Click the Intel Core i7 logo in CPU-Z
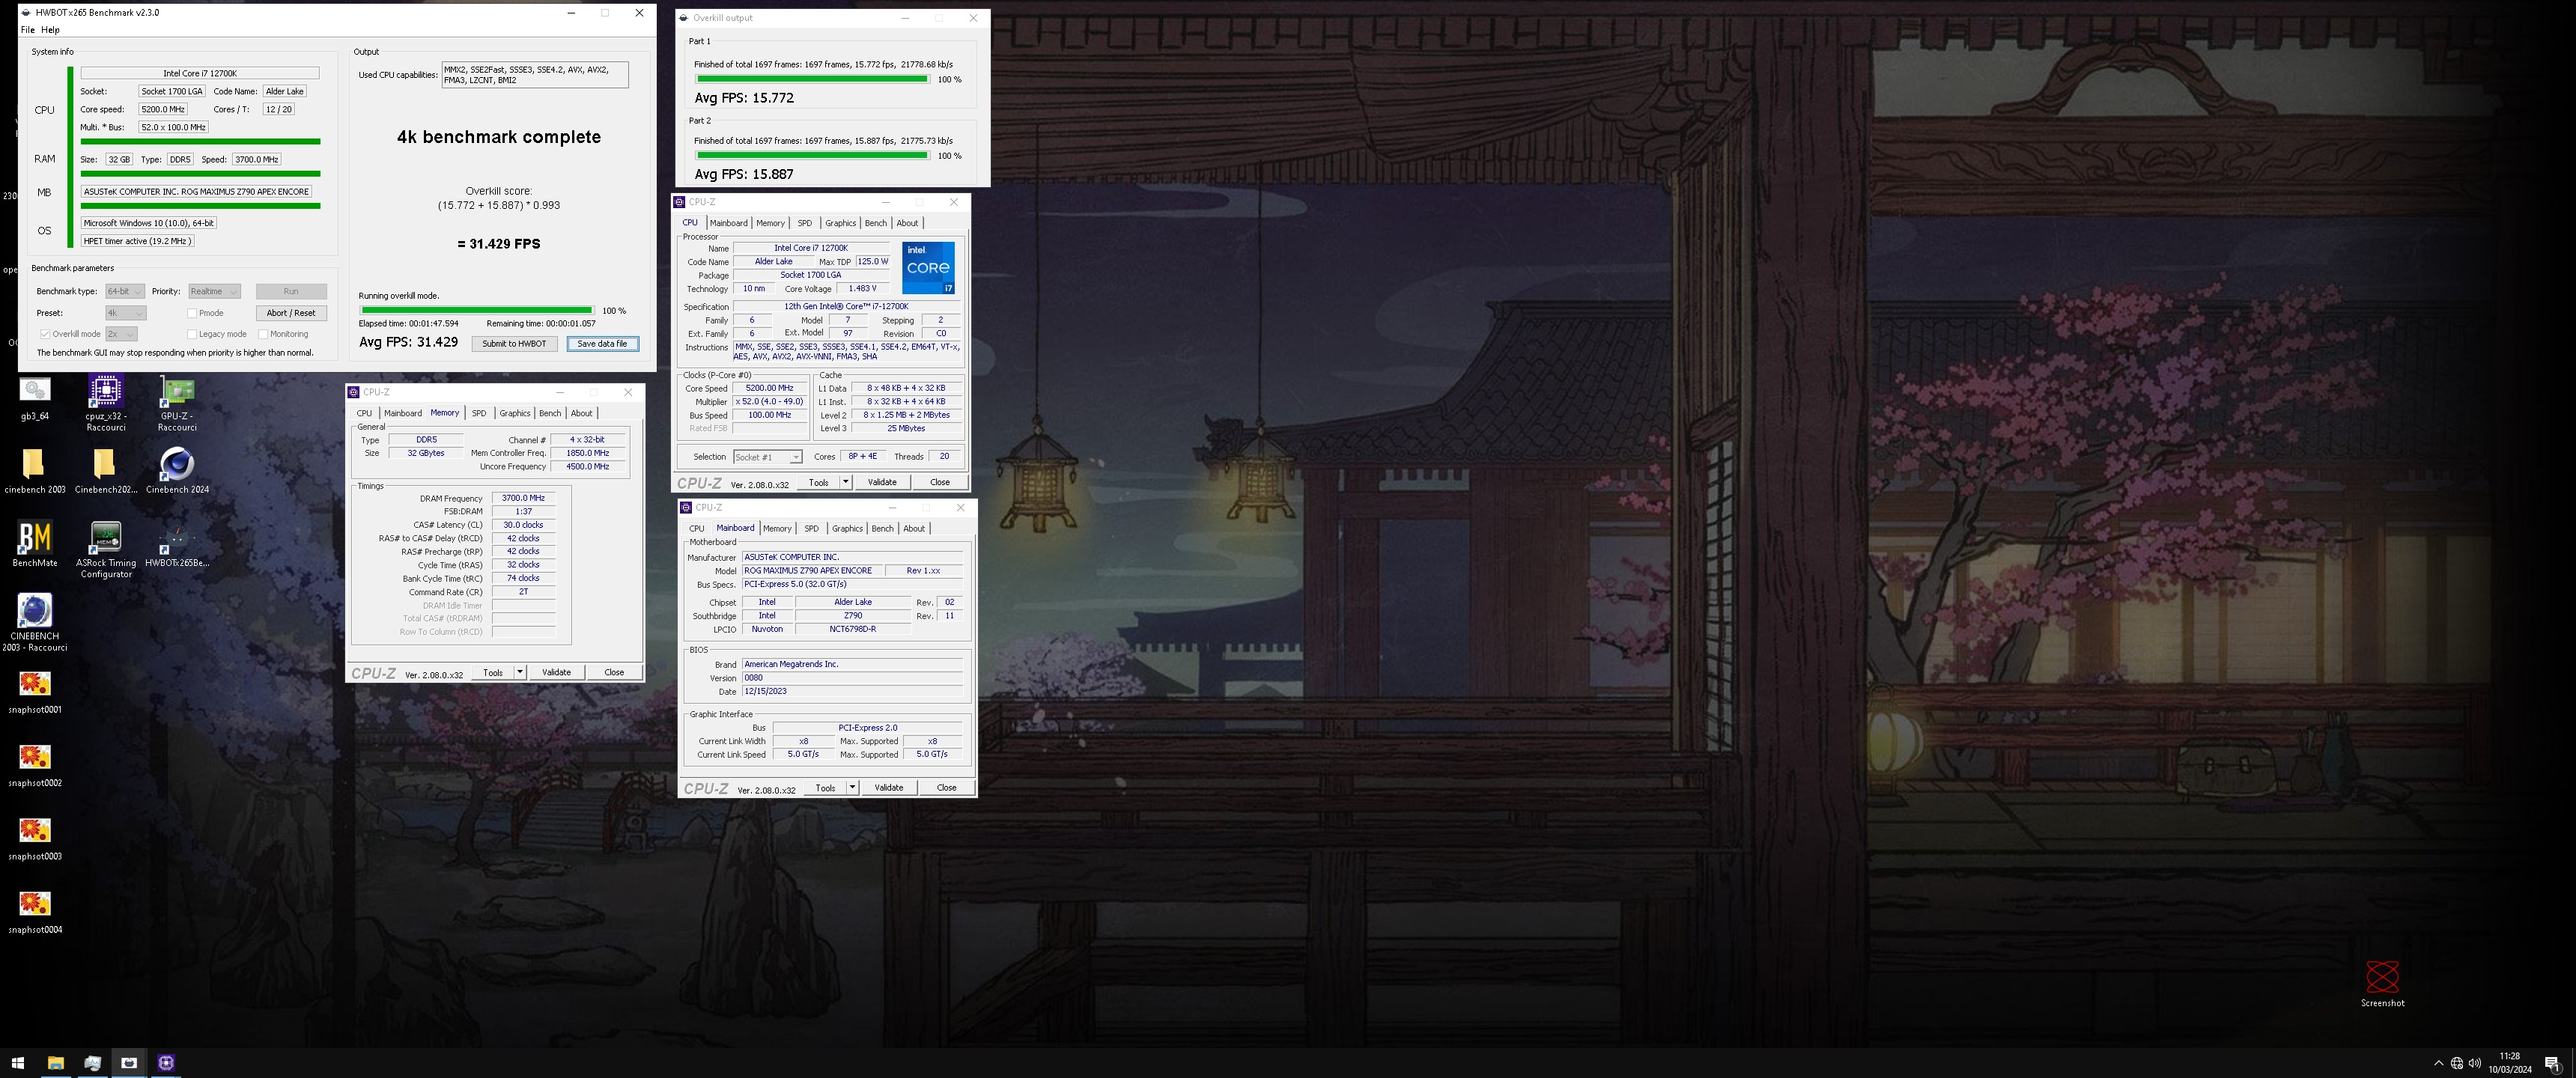The image size is (2576, 1078). point(928,267)
